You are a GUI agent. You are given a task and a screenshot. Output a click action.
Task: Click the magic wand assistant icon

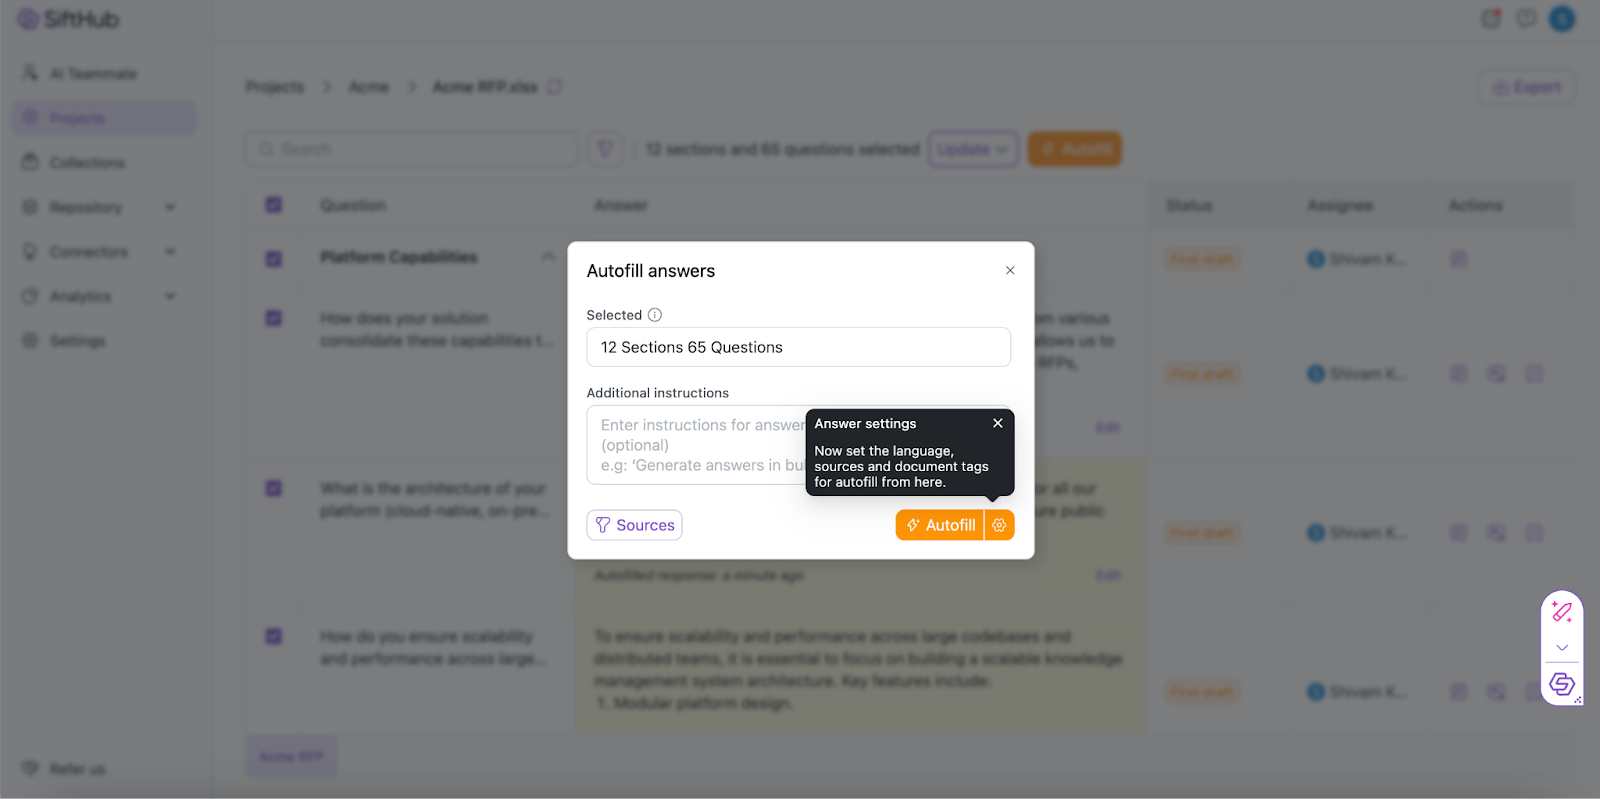(x=1562, y=612)
